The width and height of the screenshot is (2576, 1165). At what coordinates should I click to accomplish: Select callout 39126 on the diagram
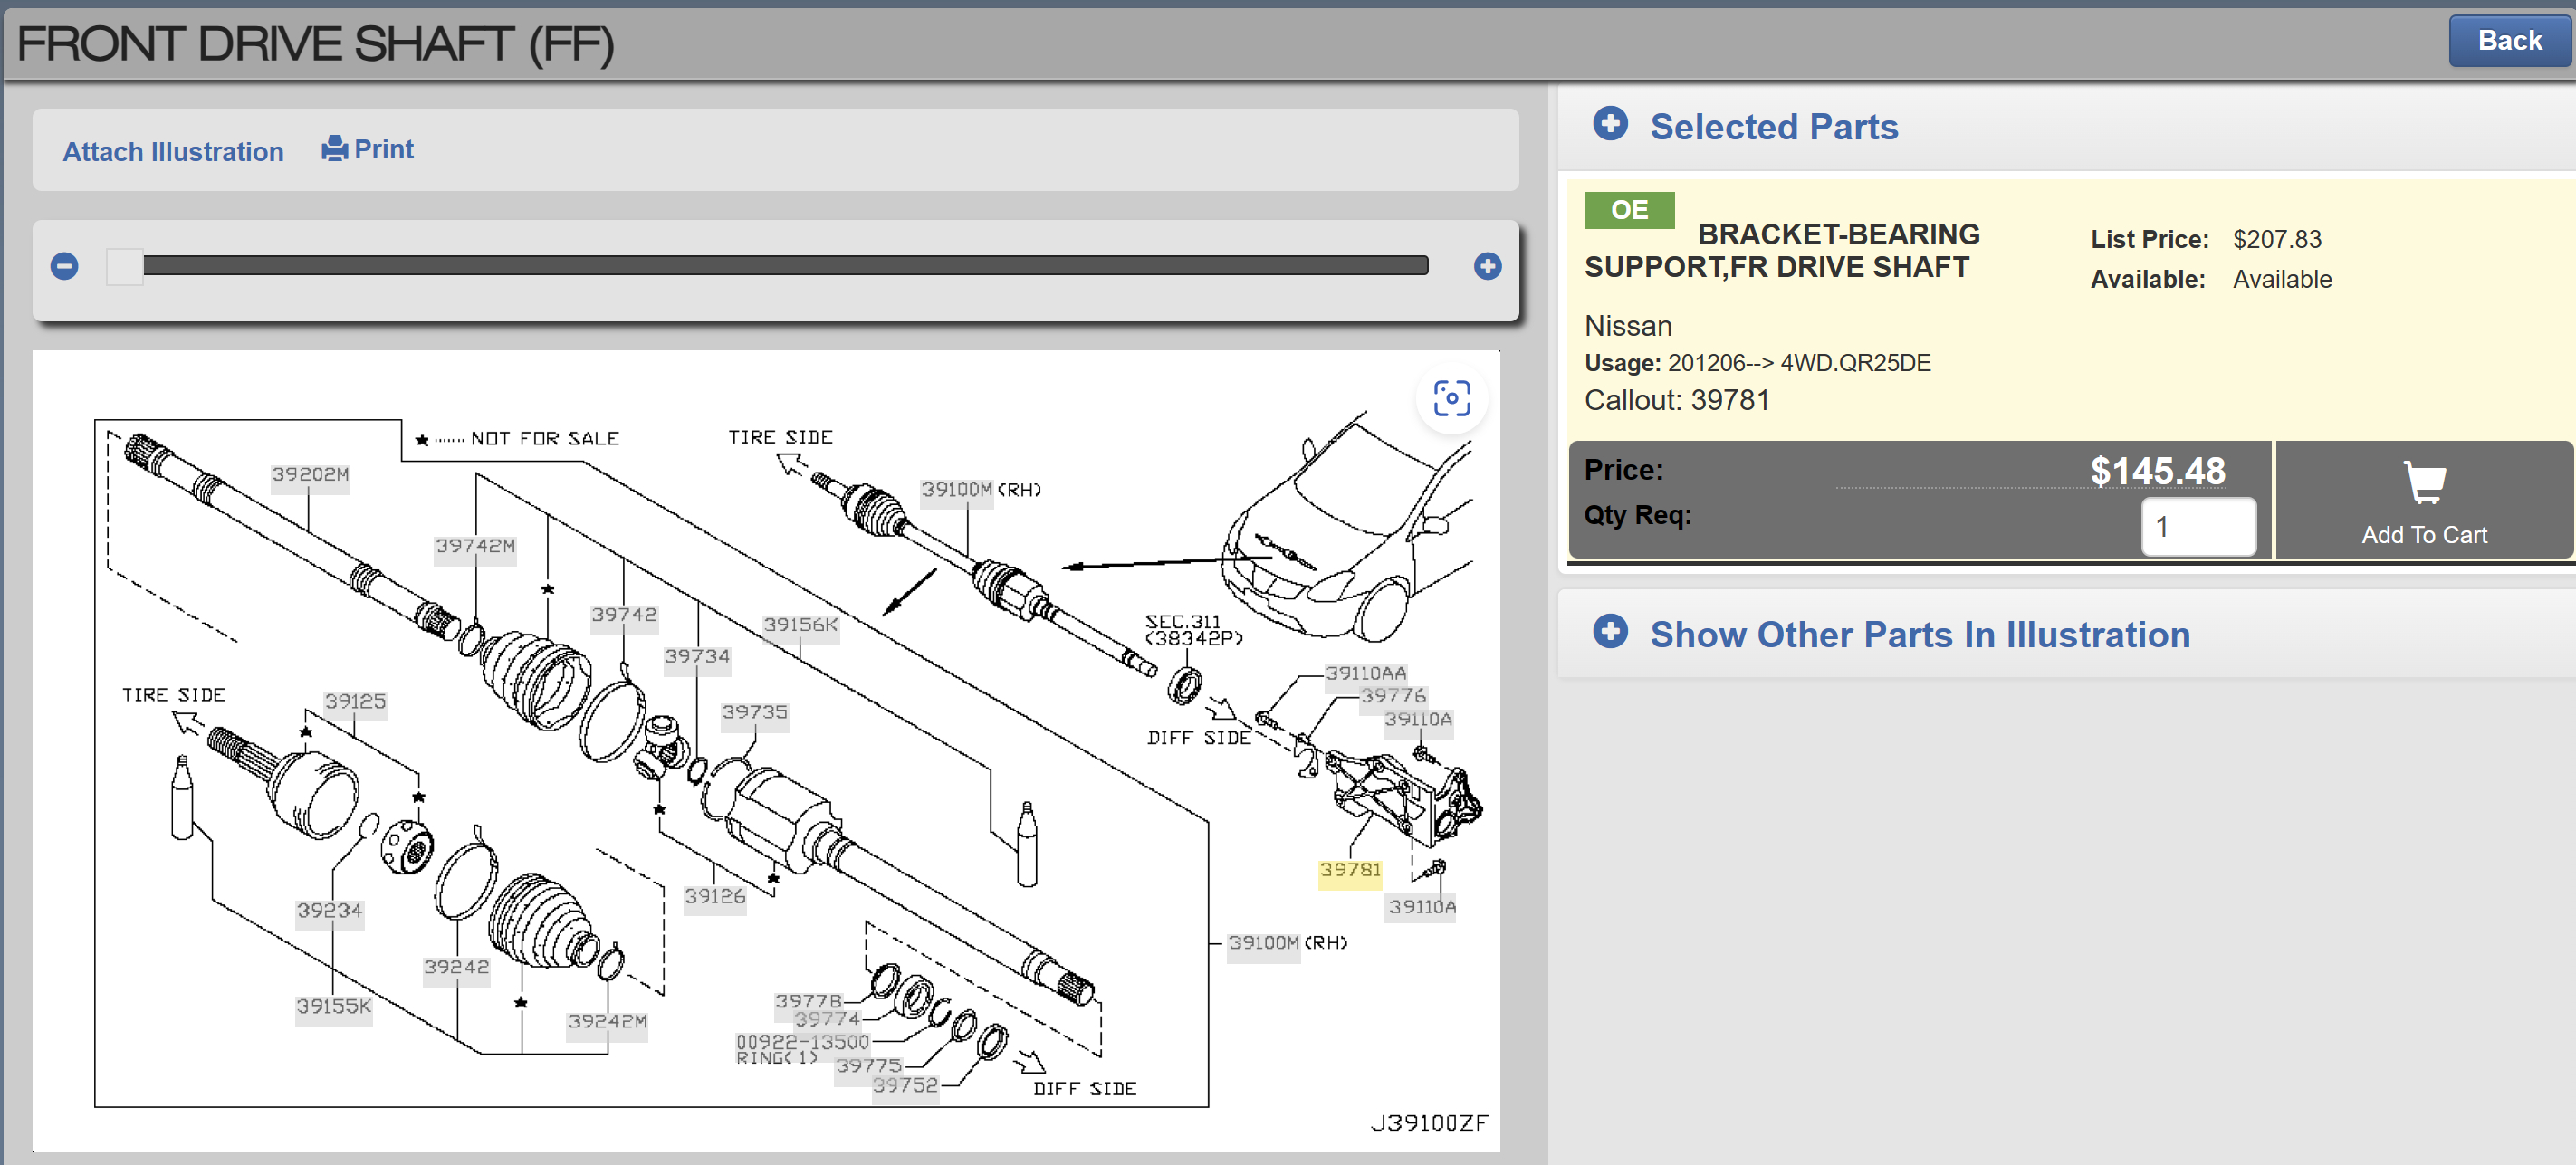coord(714,896)
